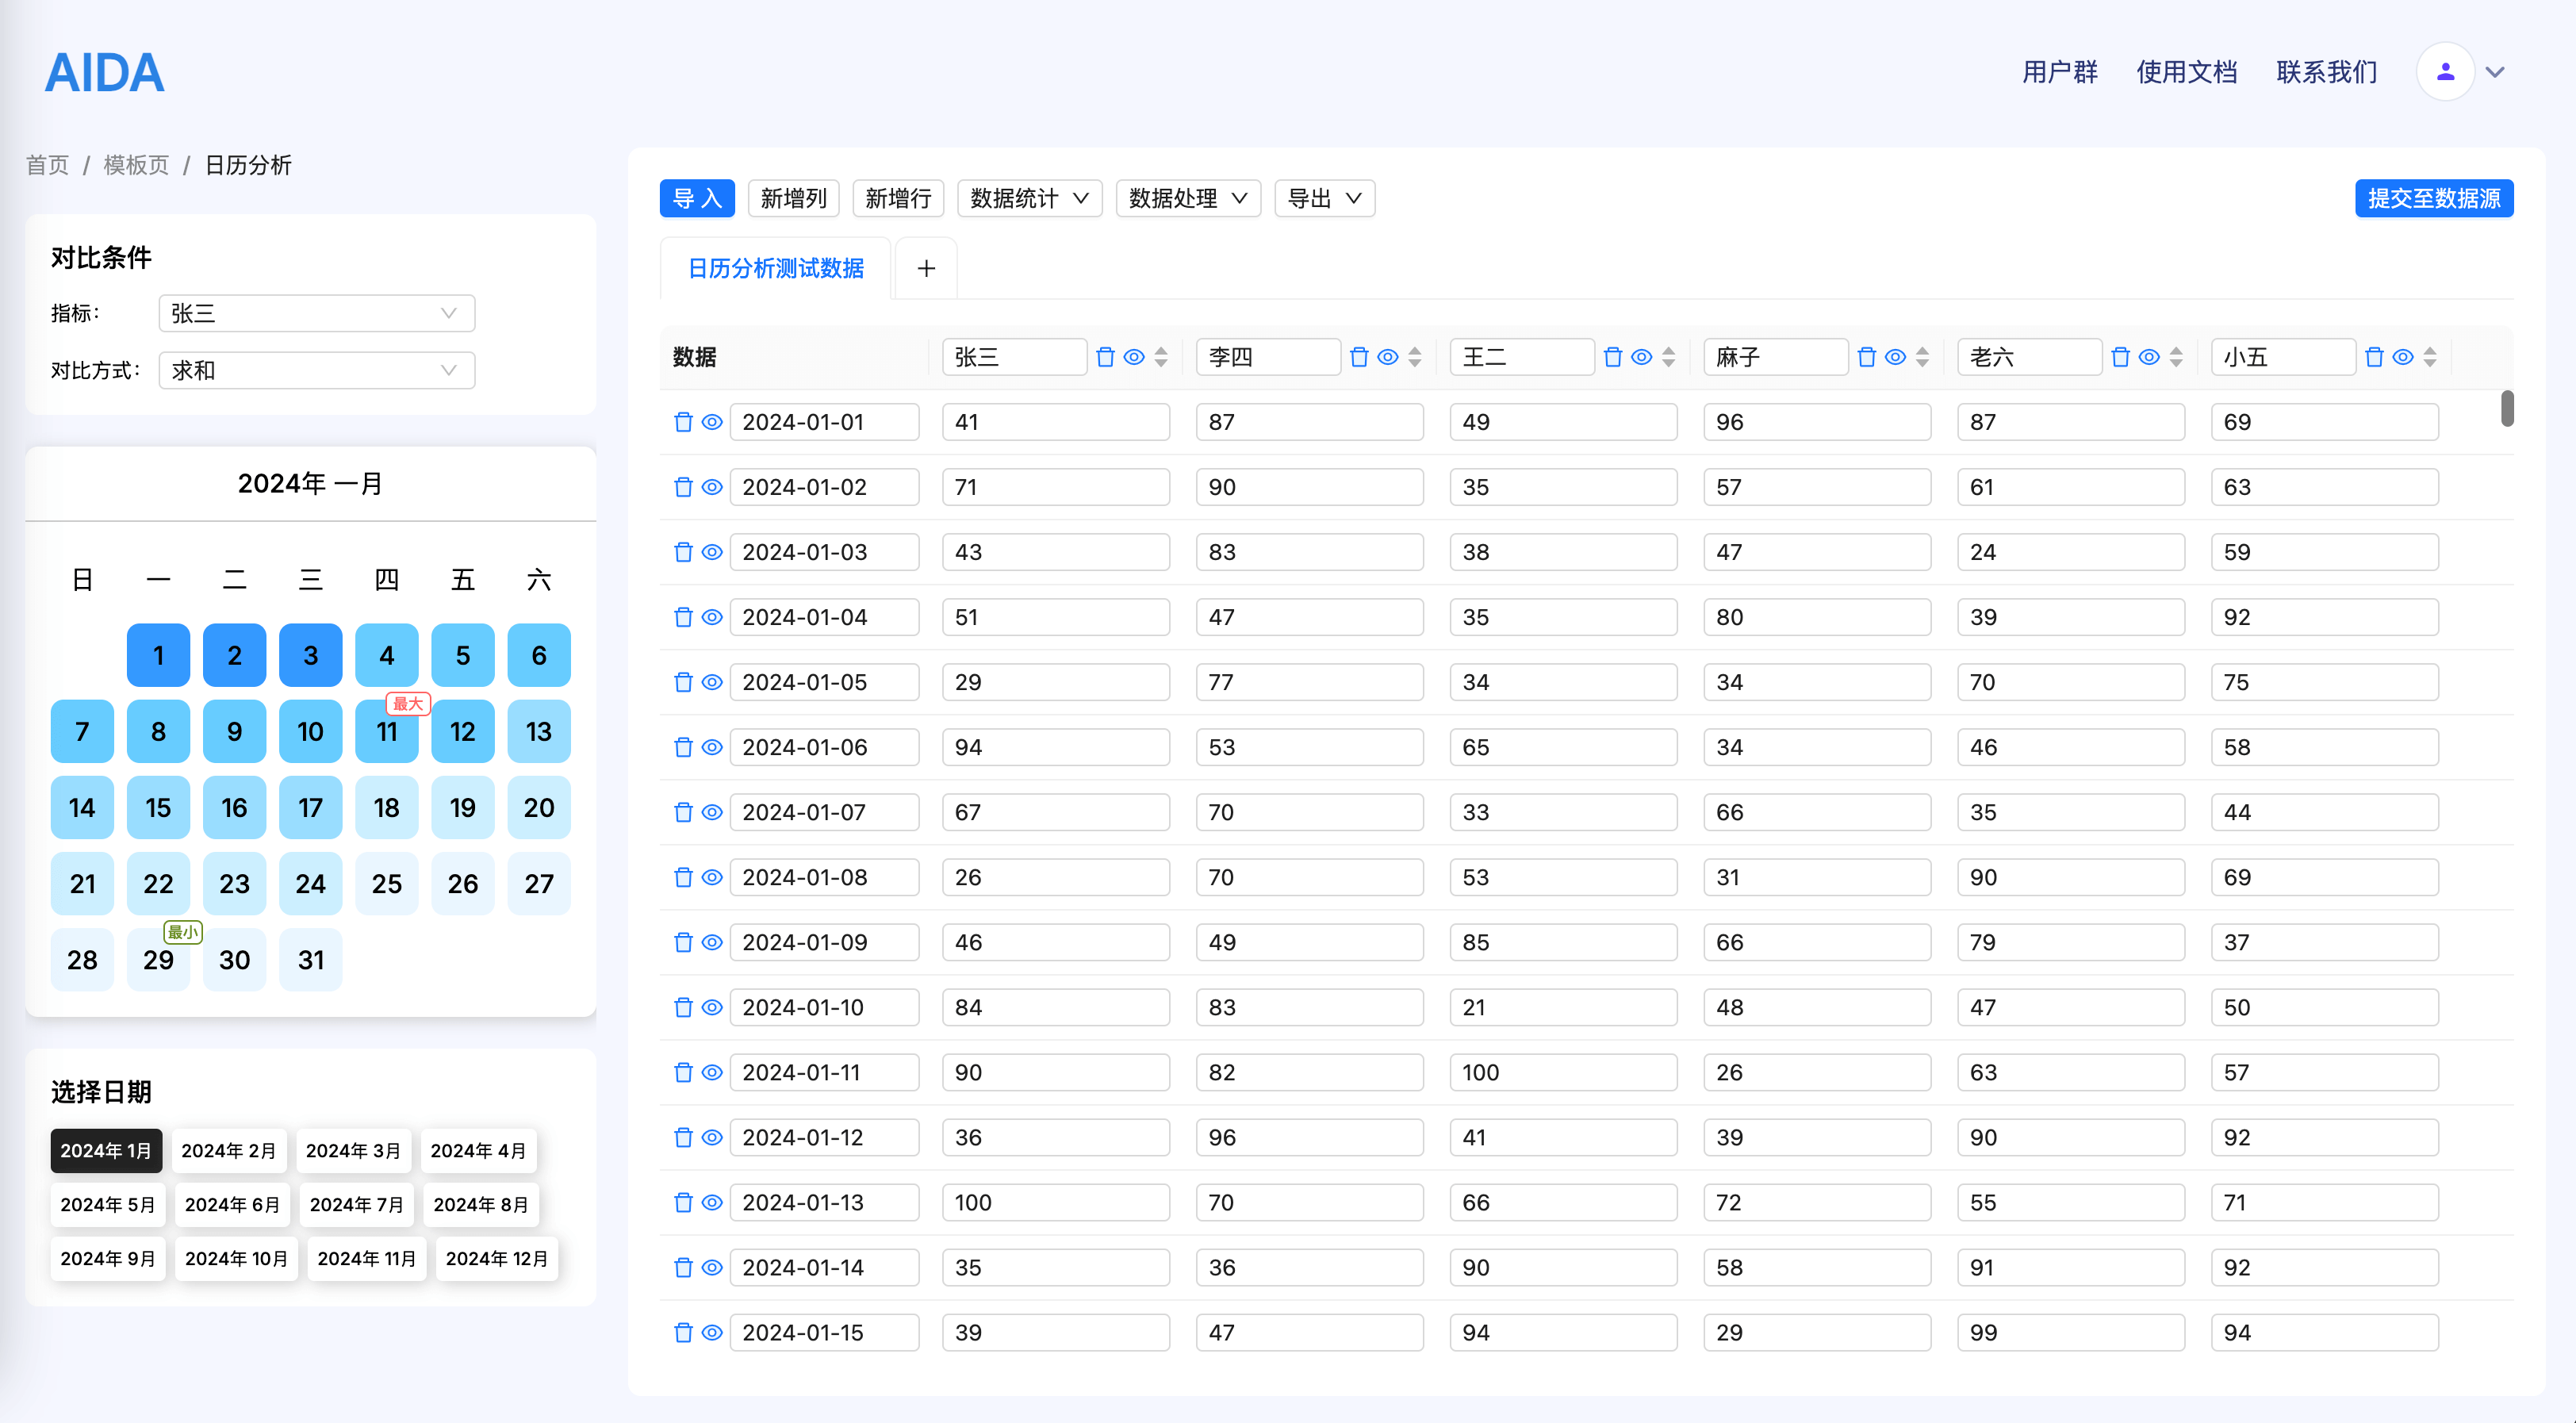Select month 2024年 6月
This screenshot has width=2576, height=1423.
(x=232, y=1204)
